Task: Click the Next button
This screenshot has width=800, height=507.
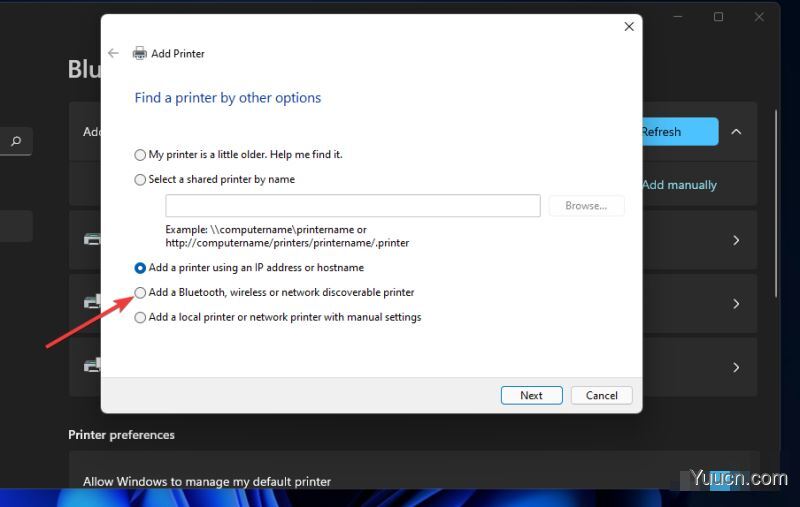Action: coord(532,395)
